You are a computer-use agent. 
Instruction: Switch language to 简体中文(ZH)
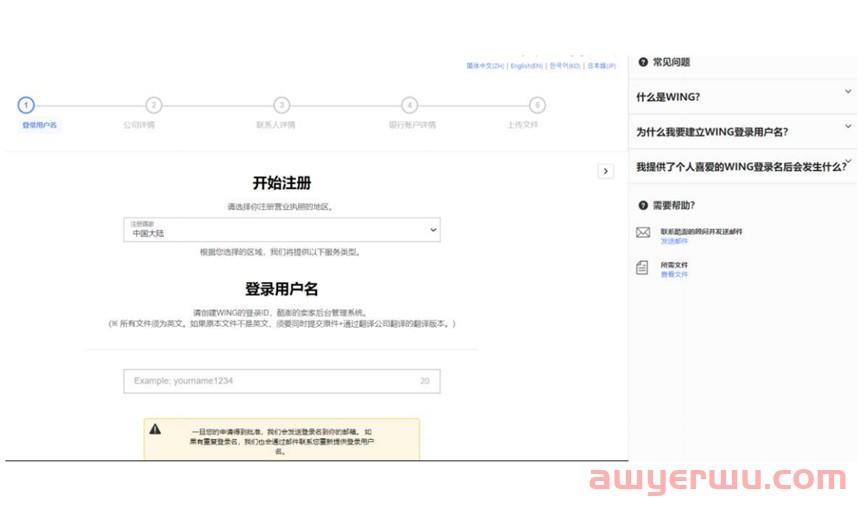(x=485, y=66)
